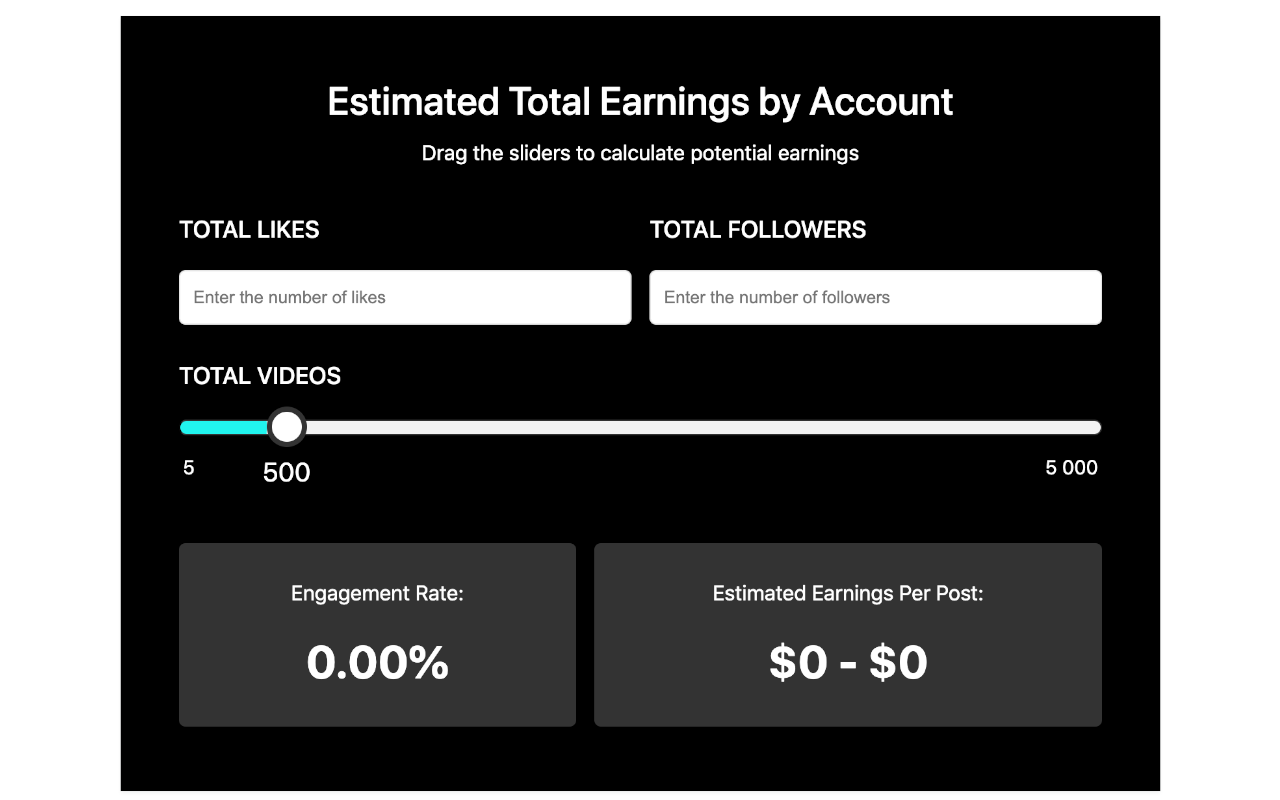
Task: Click the TOTAL LIKES heading
Action: [x=250, y=228]
